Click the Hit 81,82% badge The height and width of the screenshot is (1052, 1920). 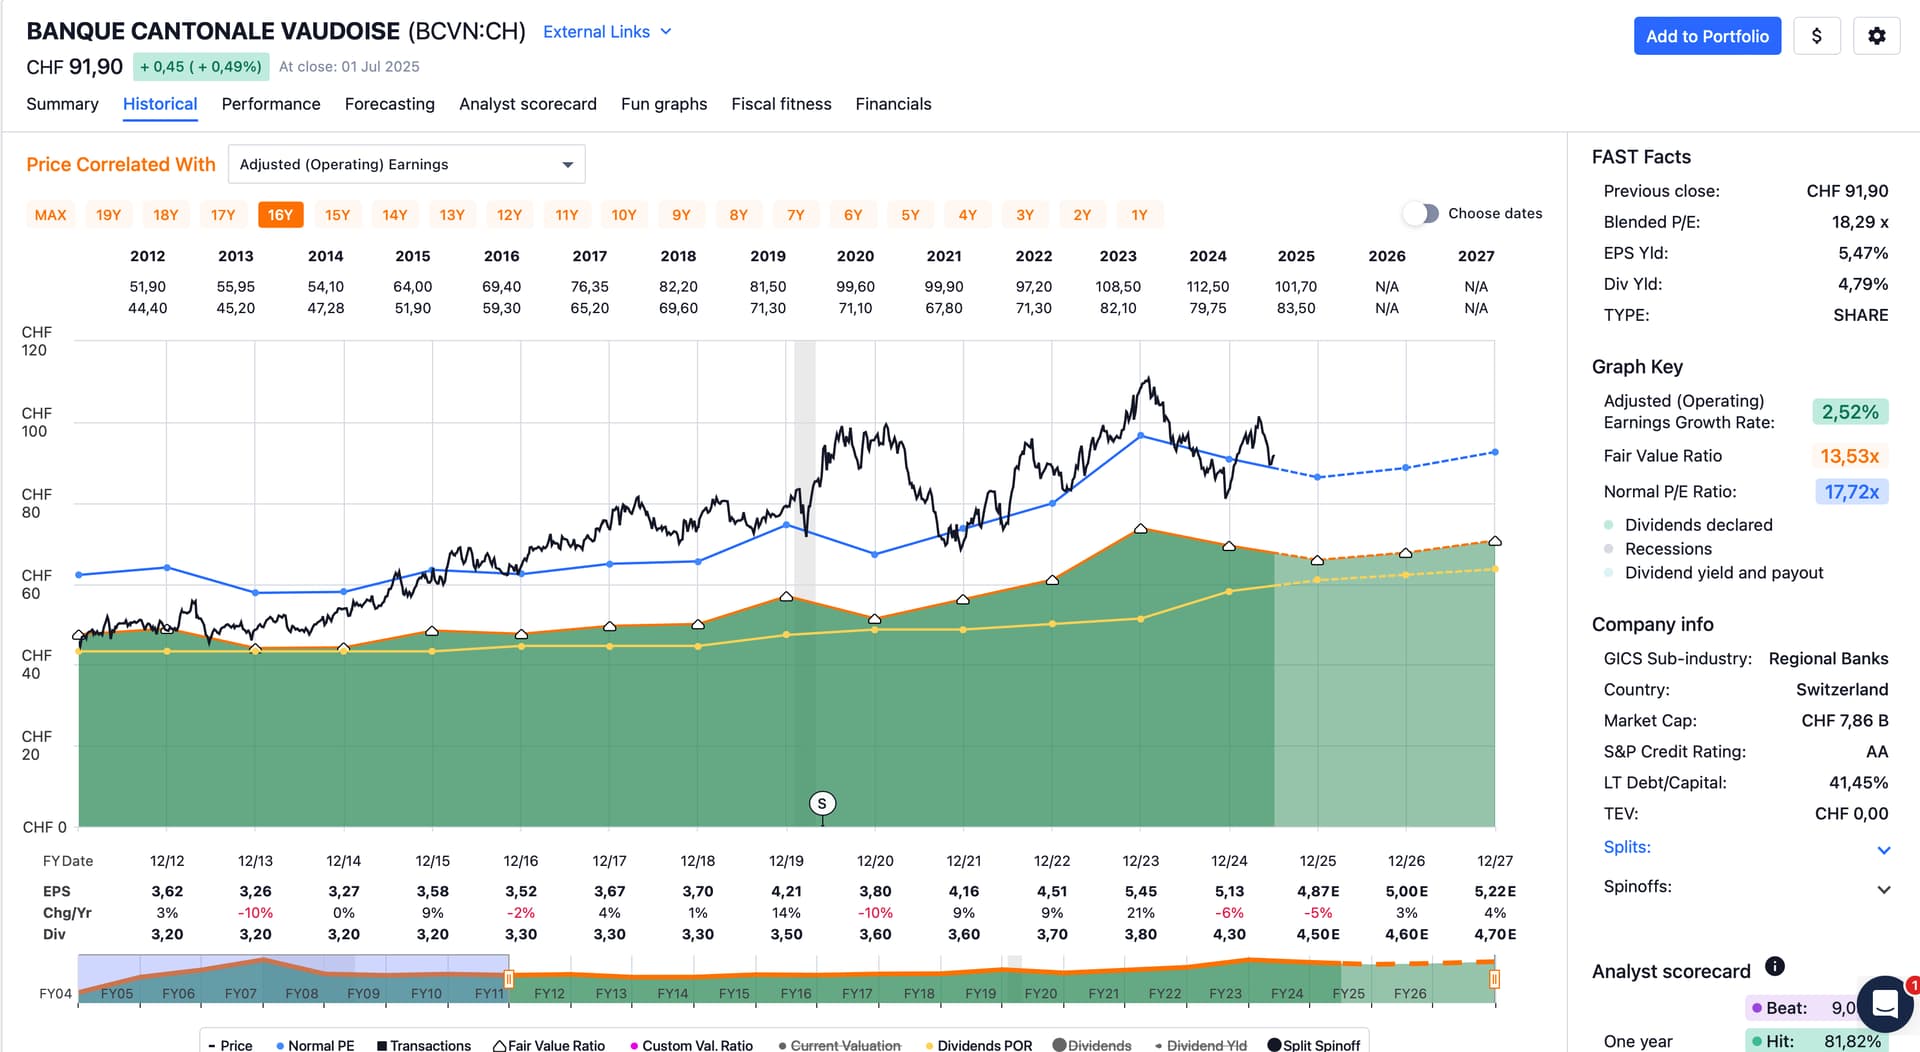1816,1041
